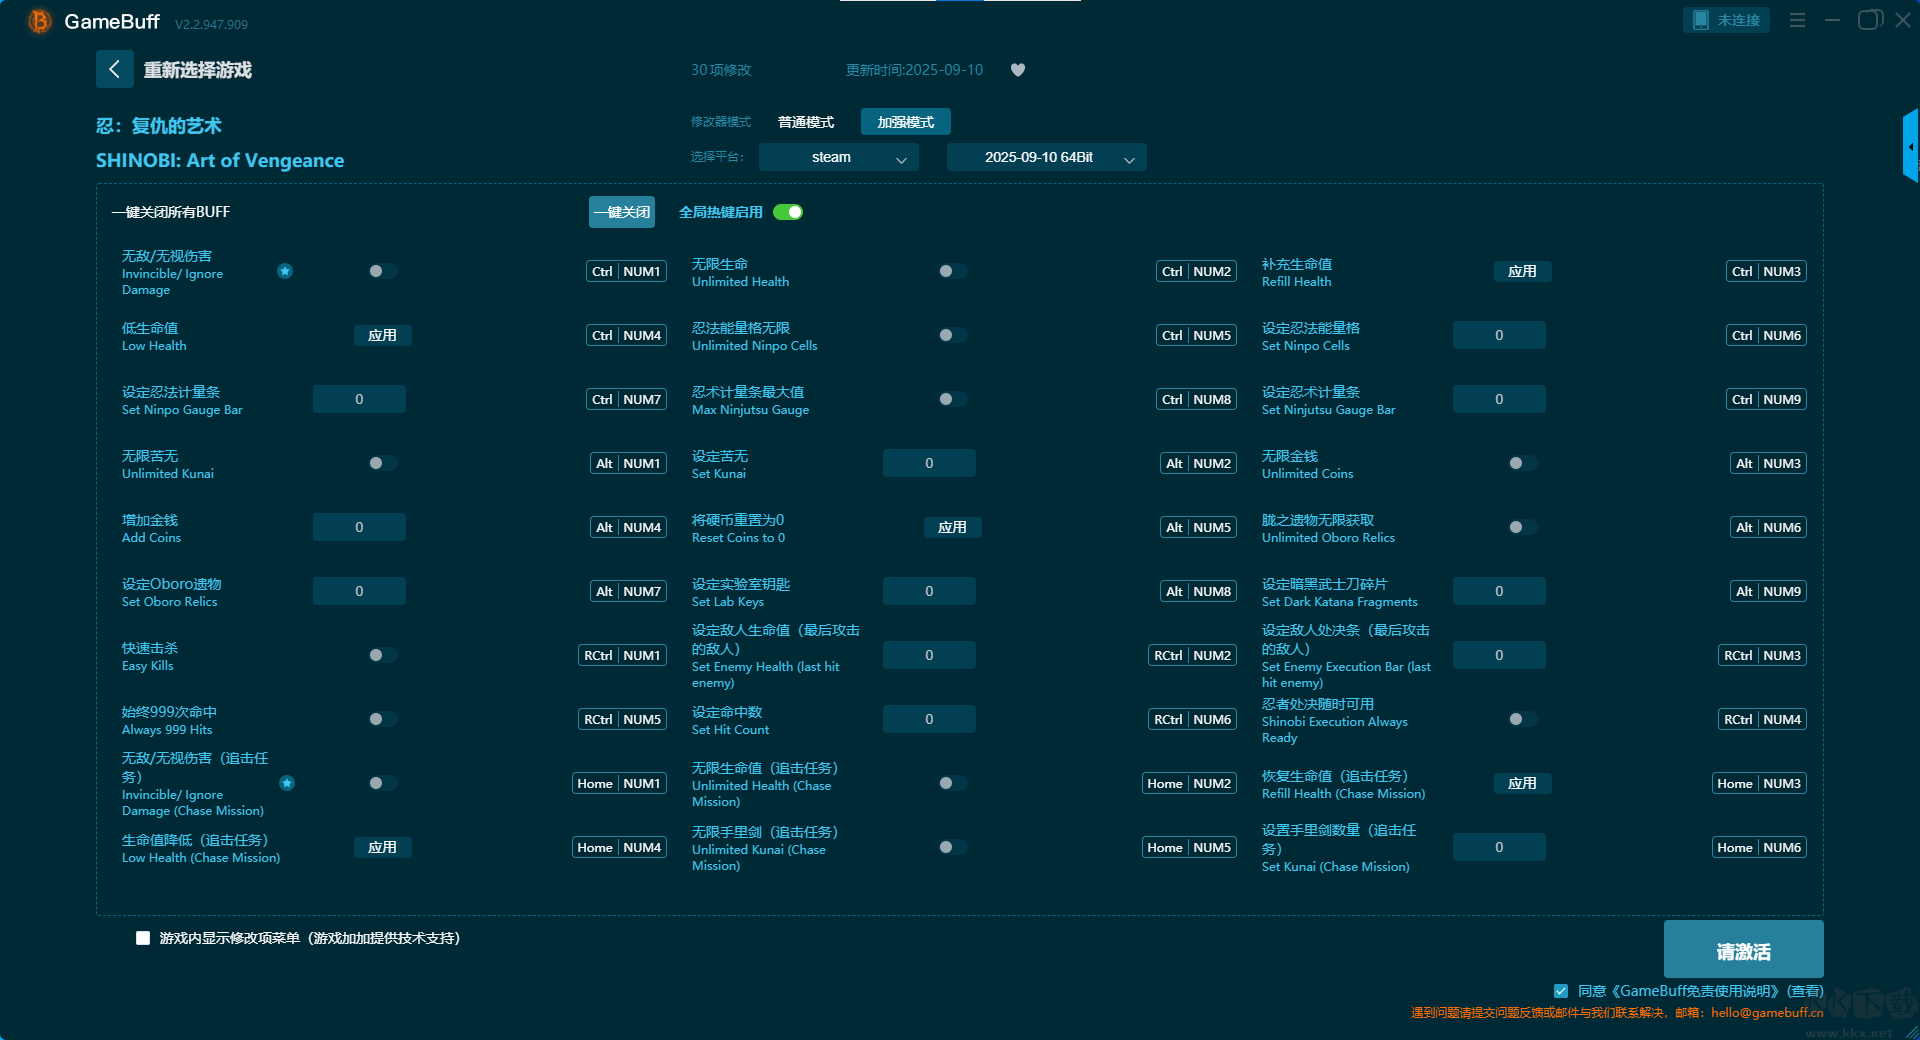The width and height of the screenshot is (1920, 1040).
Task: Click the Alt NUM5 hotkey for Reset Coins
Action: coord(1198,527)
